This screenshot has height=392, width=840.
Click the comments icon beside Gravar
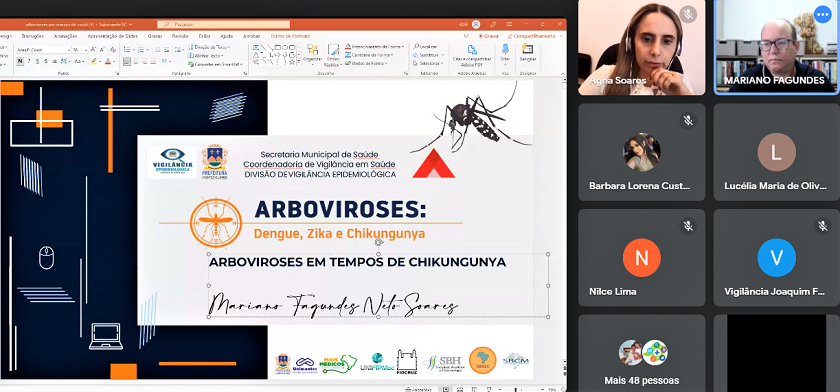tap(466, 36)
